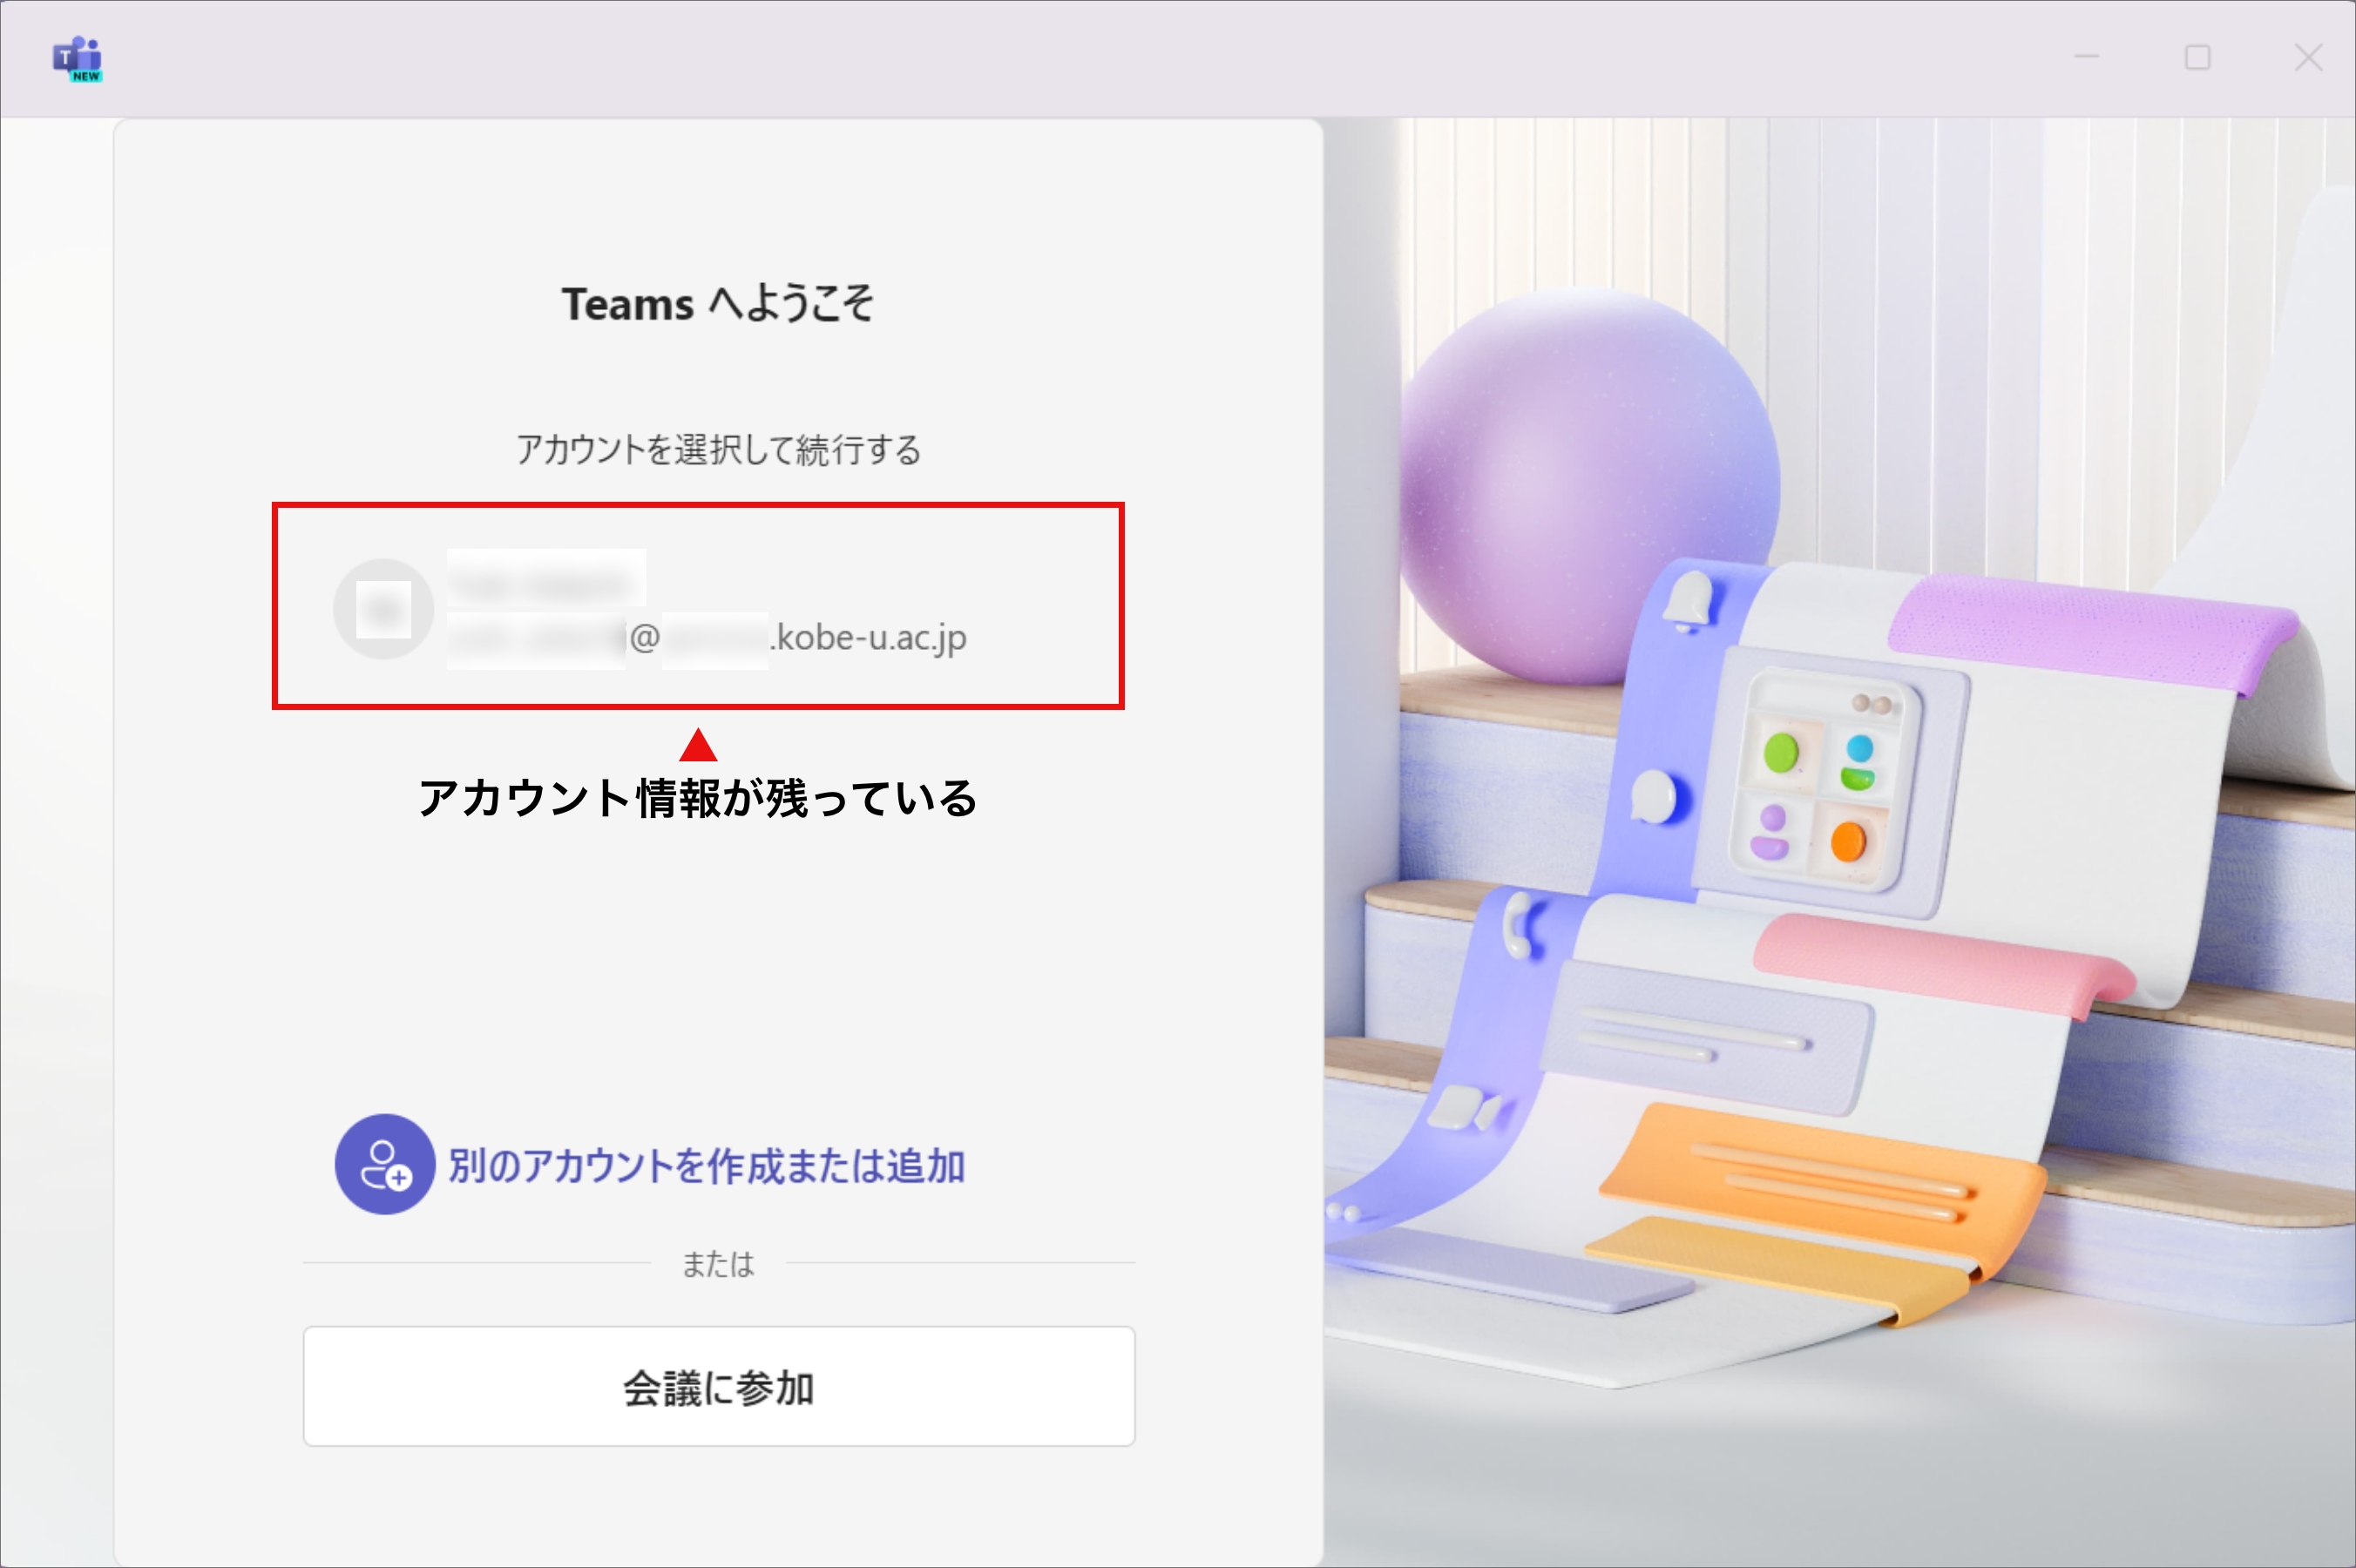
Task: Click the 'Teams へようこそ' heading
Action: coord(718,303)
